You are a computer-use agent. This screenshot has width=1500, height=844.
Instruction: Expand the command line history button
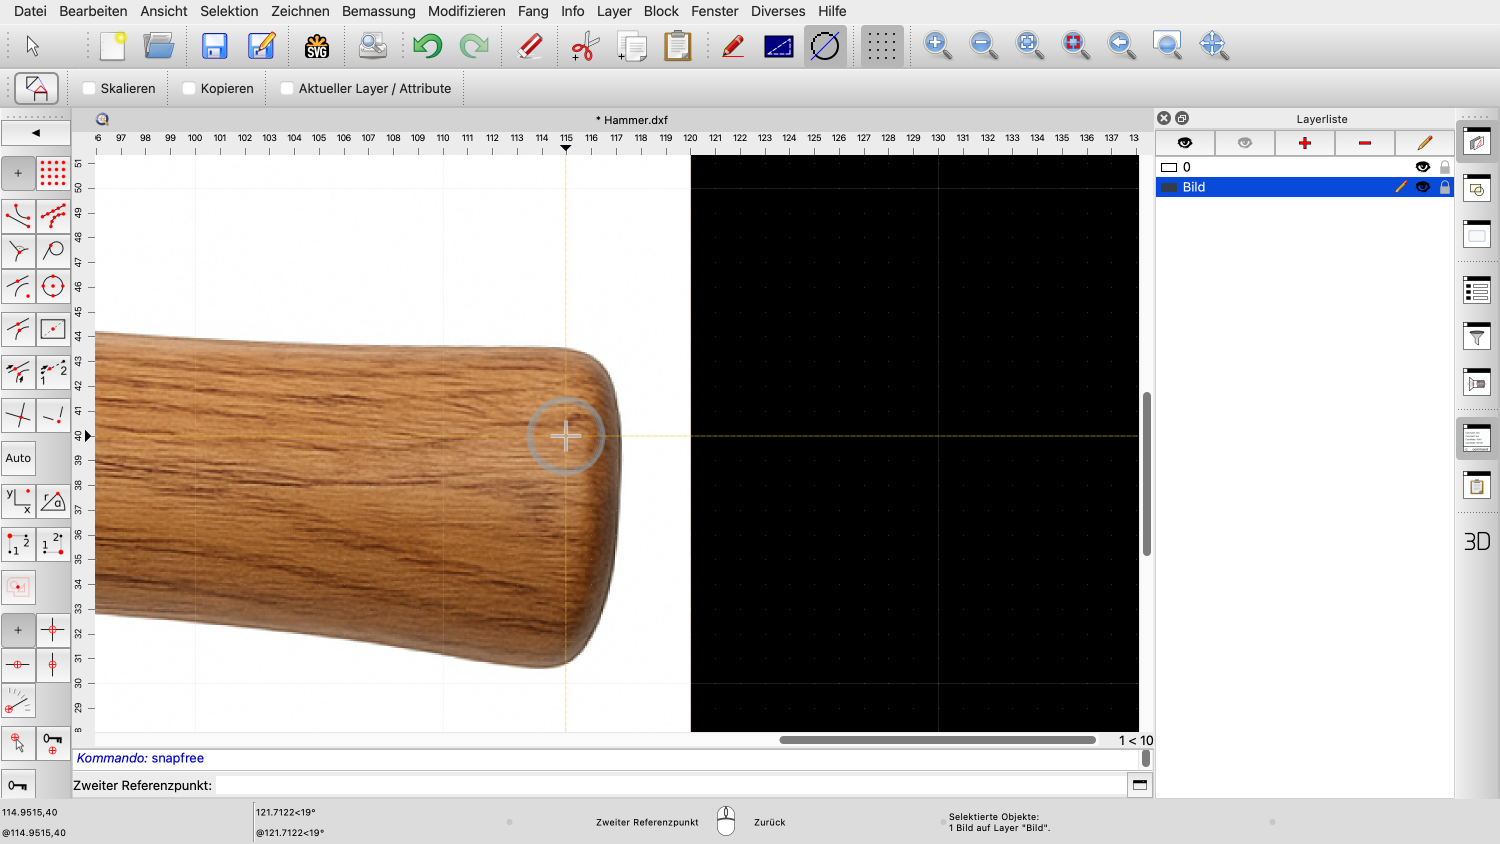1139,785
